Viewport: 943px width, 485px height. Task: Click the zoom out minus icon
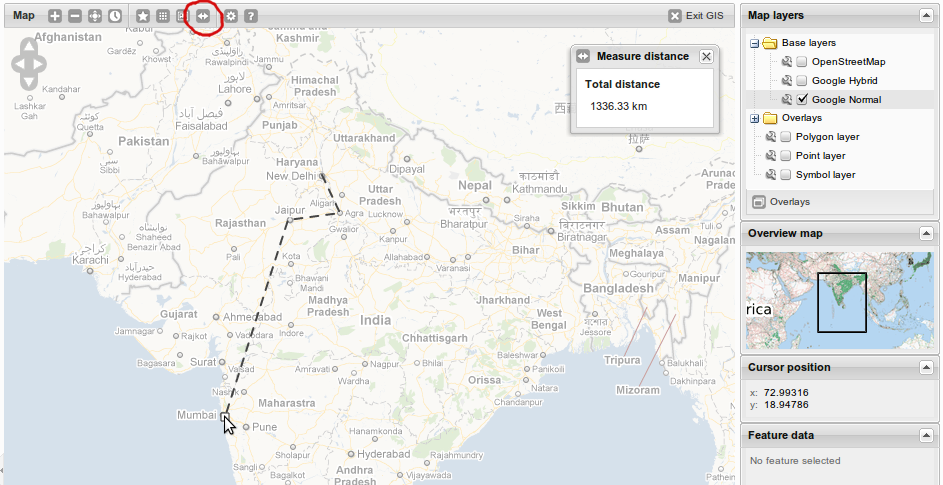click(75, 16)
